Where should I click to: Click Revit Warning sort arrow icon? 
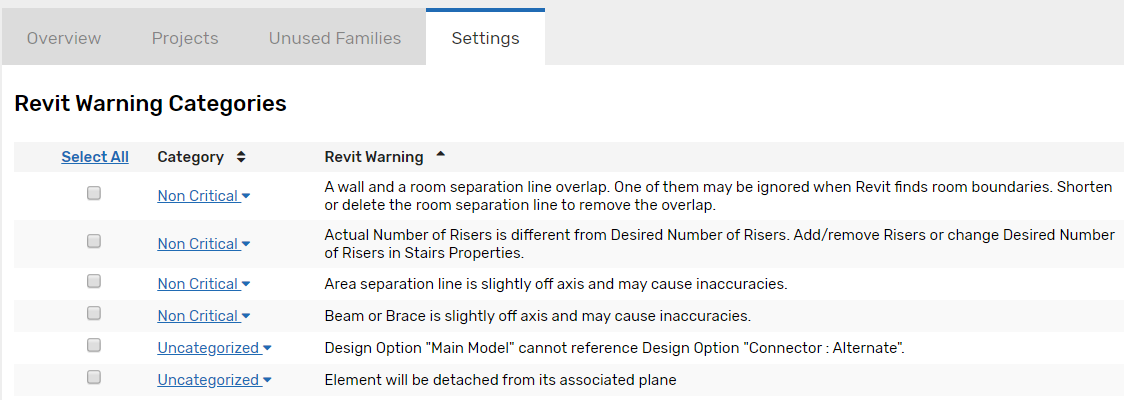tap(441, 156)
